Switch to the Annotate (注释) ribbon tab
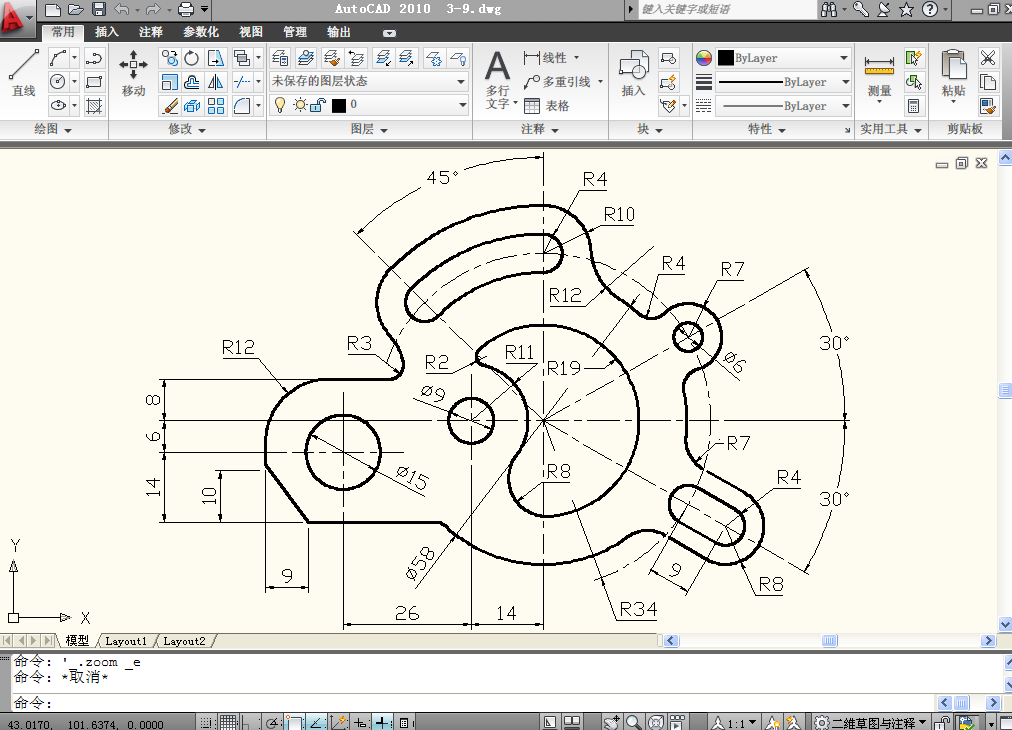Image resolution: width=1012 pixels, height=730 pixels. point(151,32)
